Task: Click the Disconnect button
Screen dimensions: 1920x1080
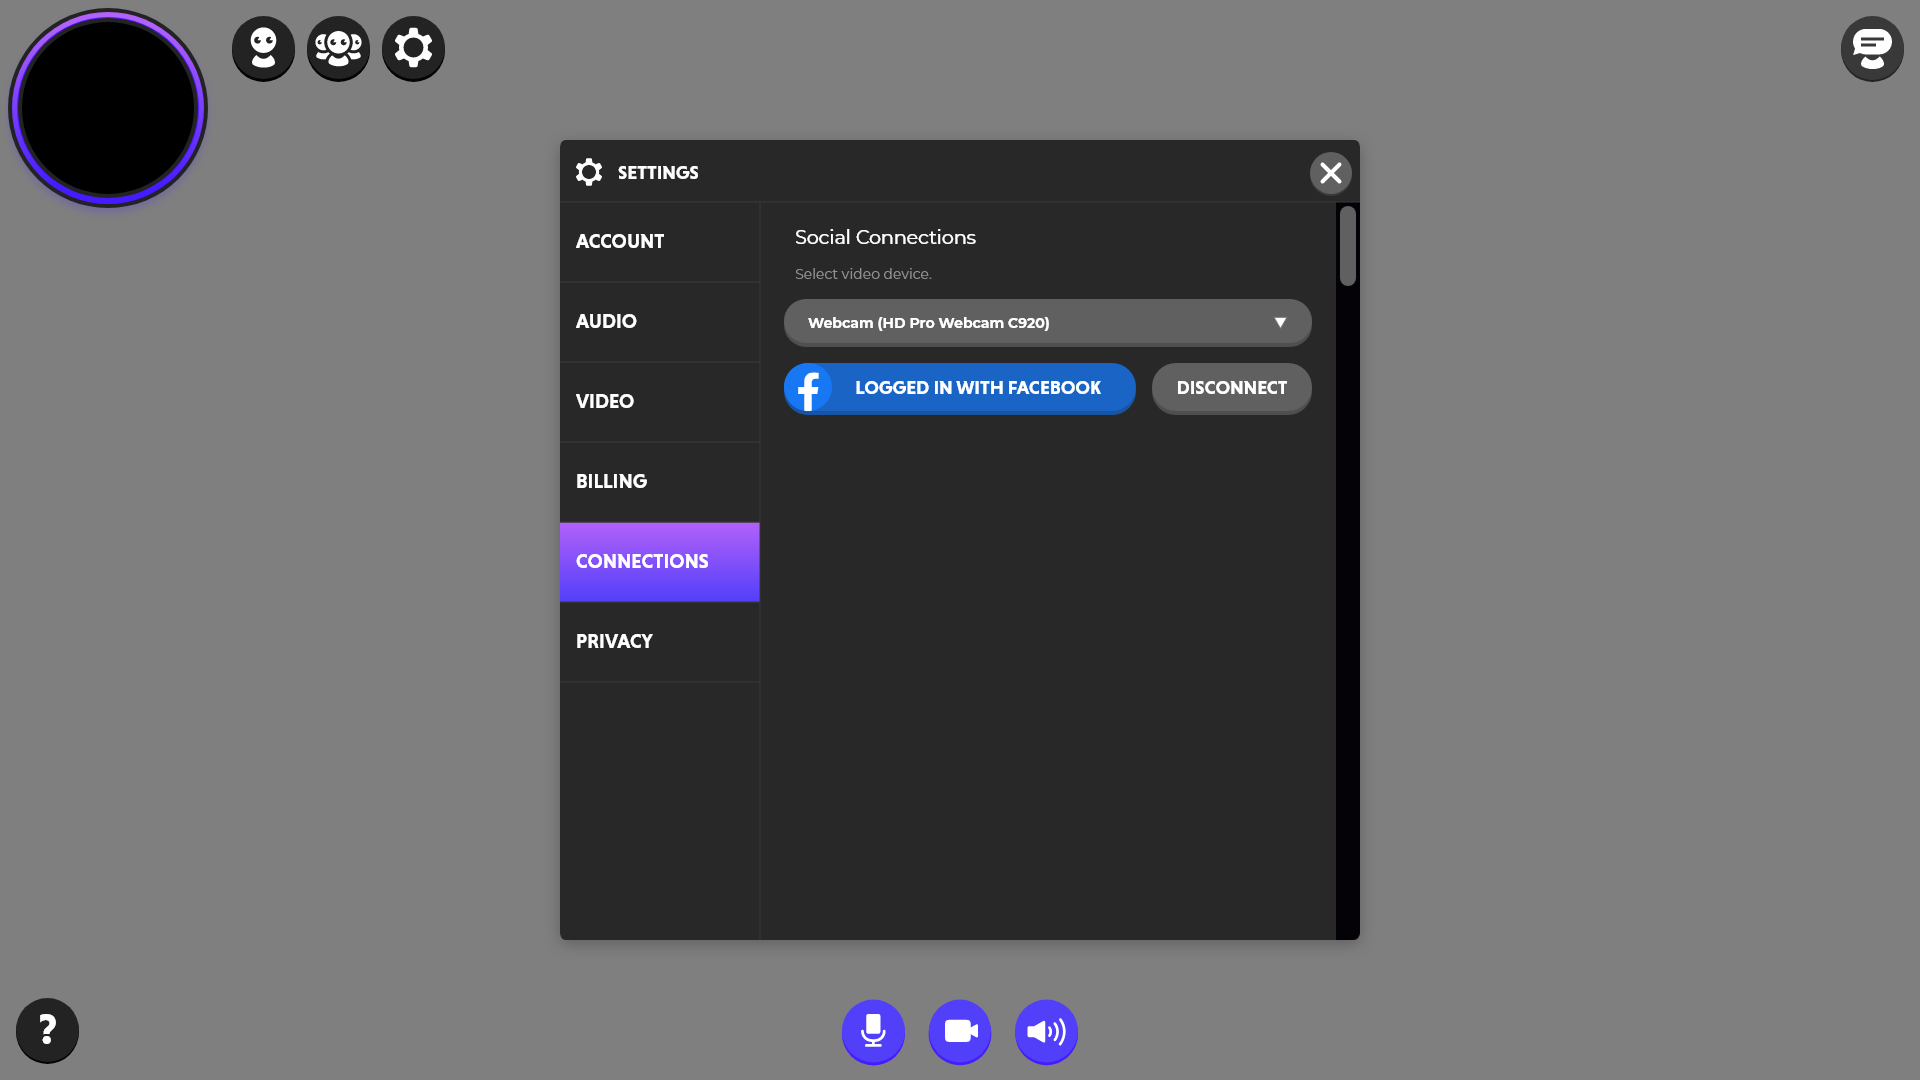Action: pyautogui.click(x=1231, y=388)
